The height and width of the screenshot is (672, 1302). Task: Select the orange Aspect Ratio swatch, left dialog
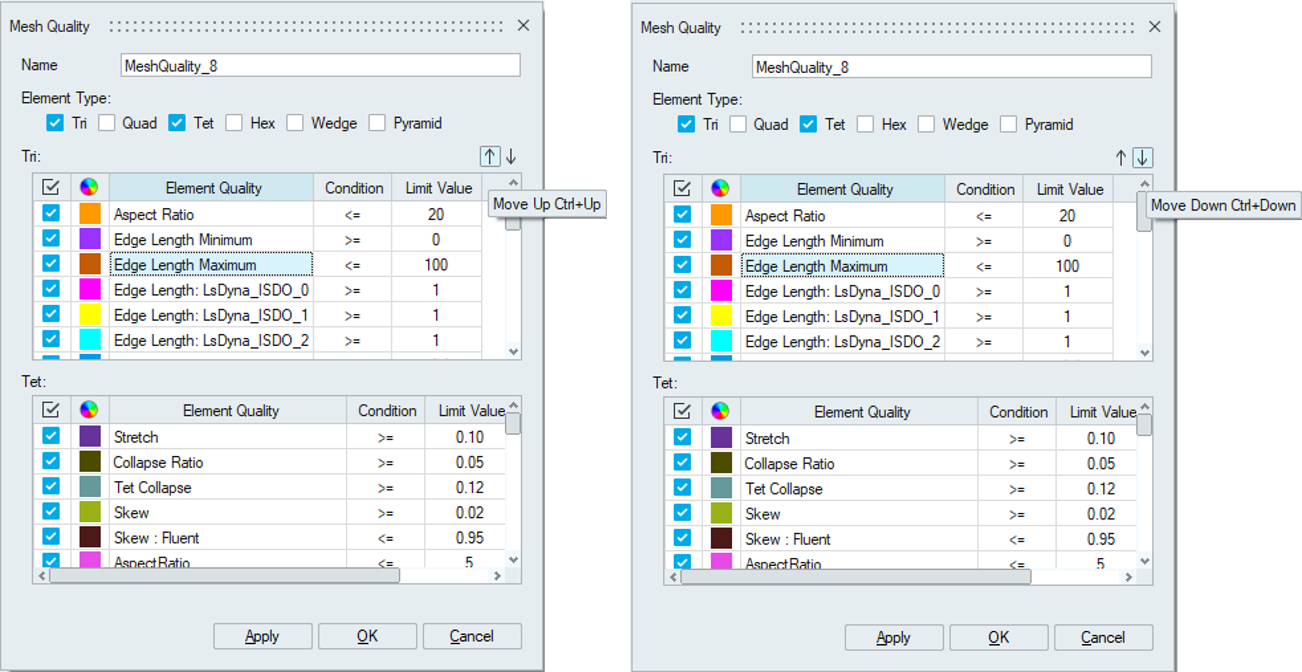(90, 214)
